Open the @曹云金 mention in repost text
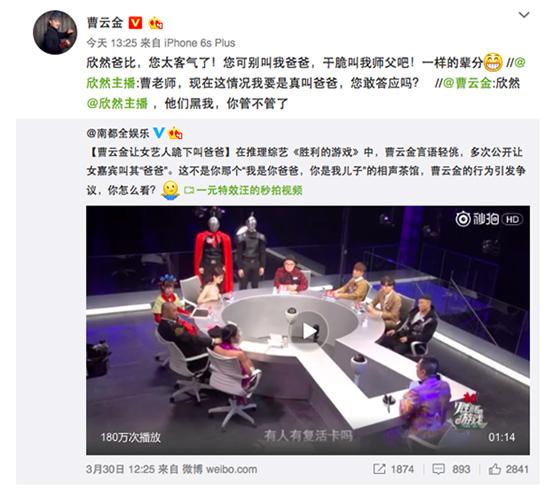 [467, 83]
